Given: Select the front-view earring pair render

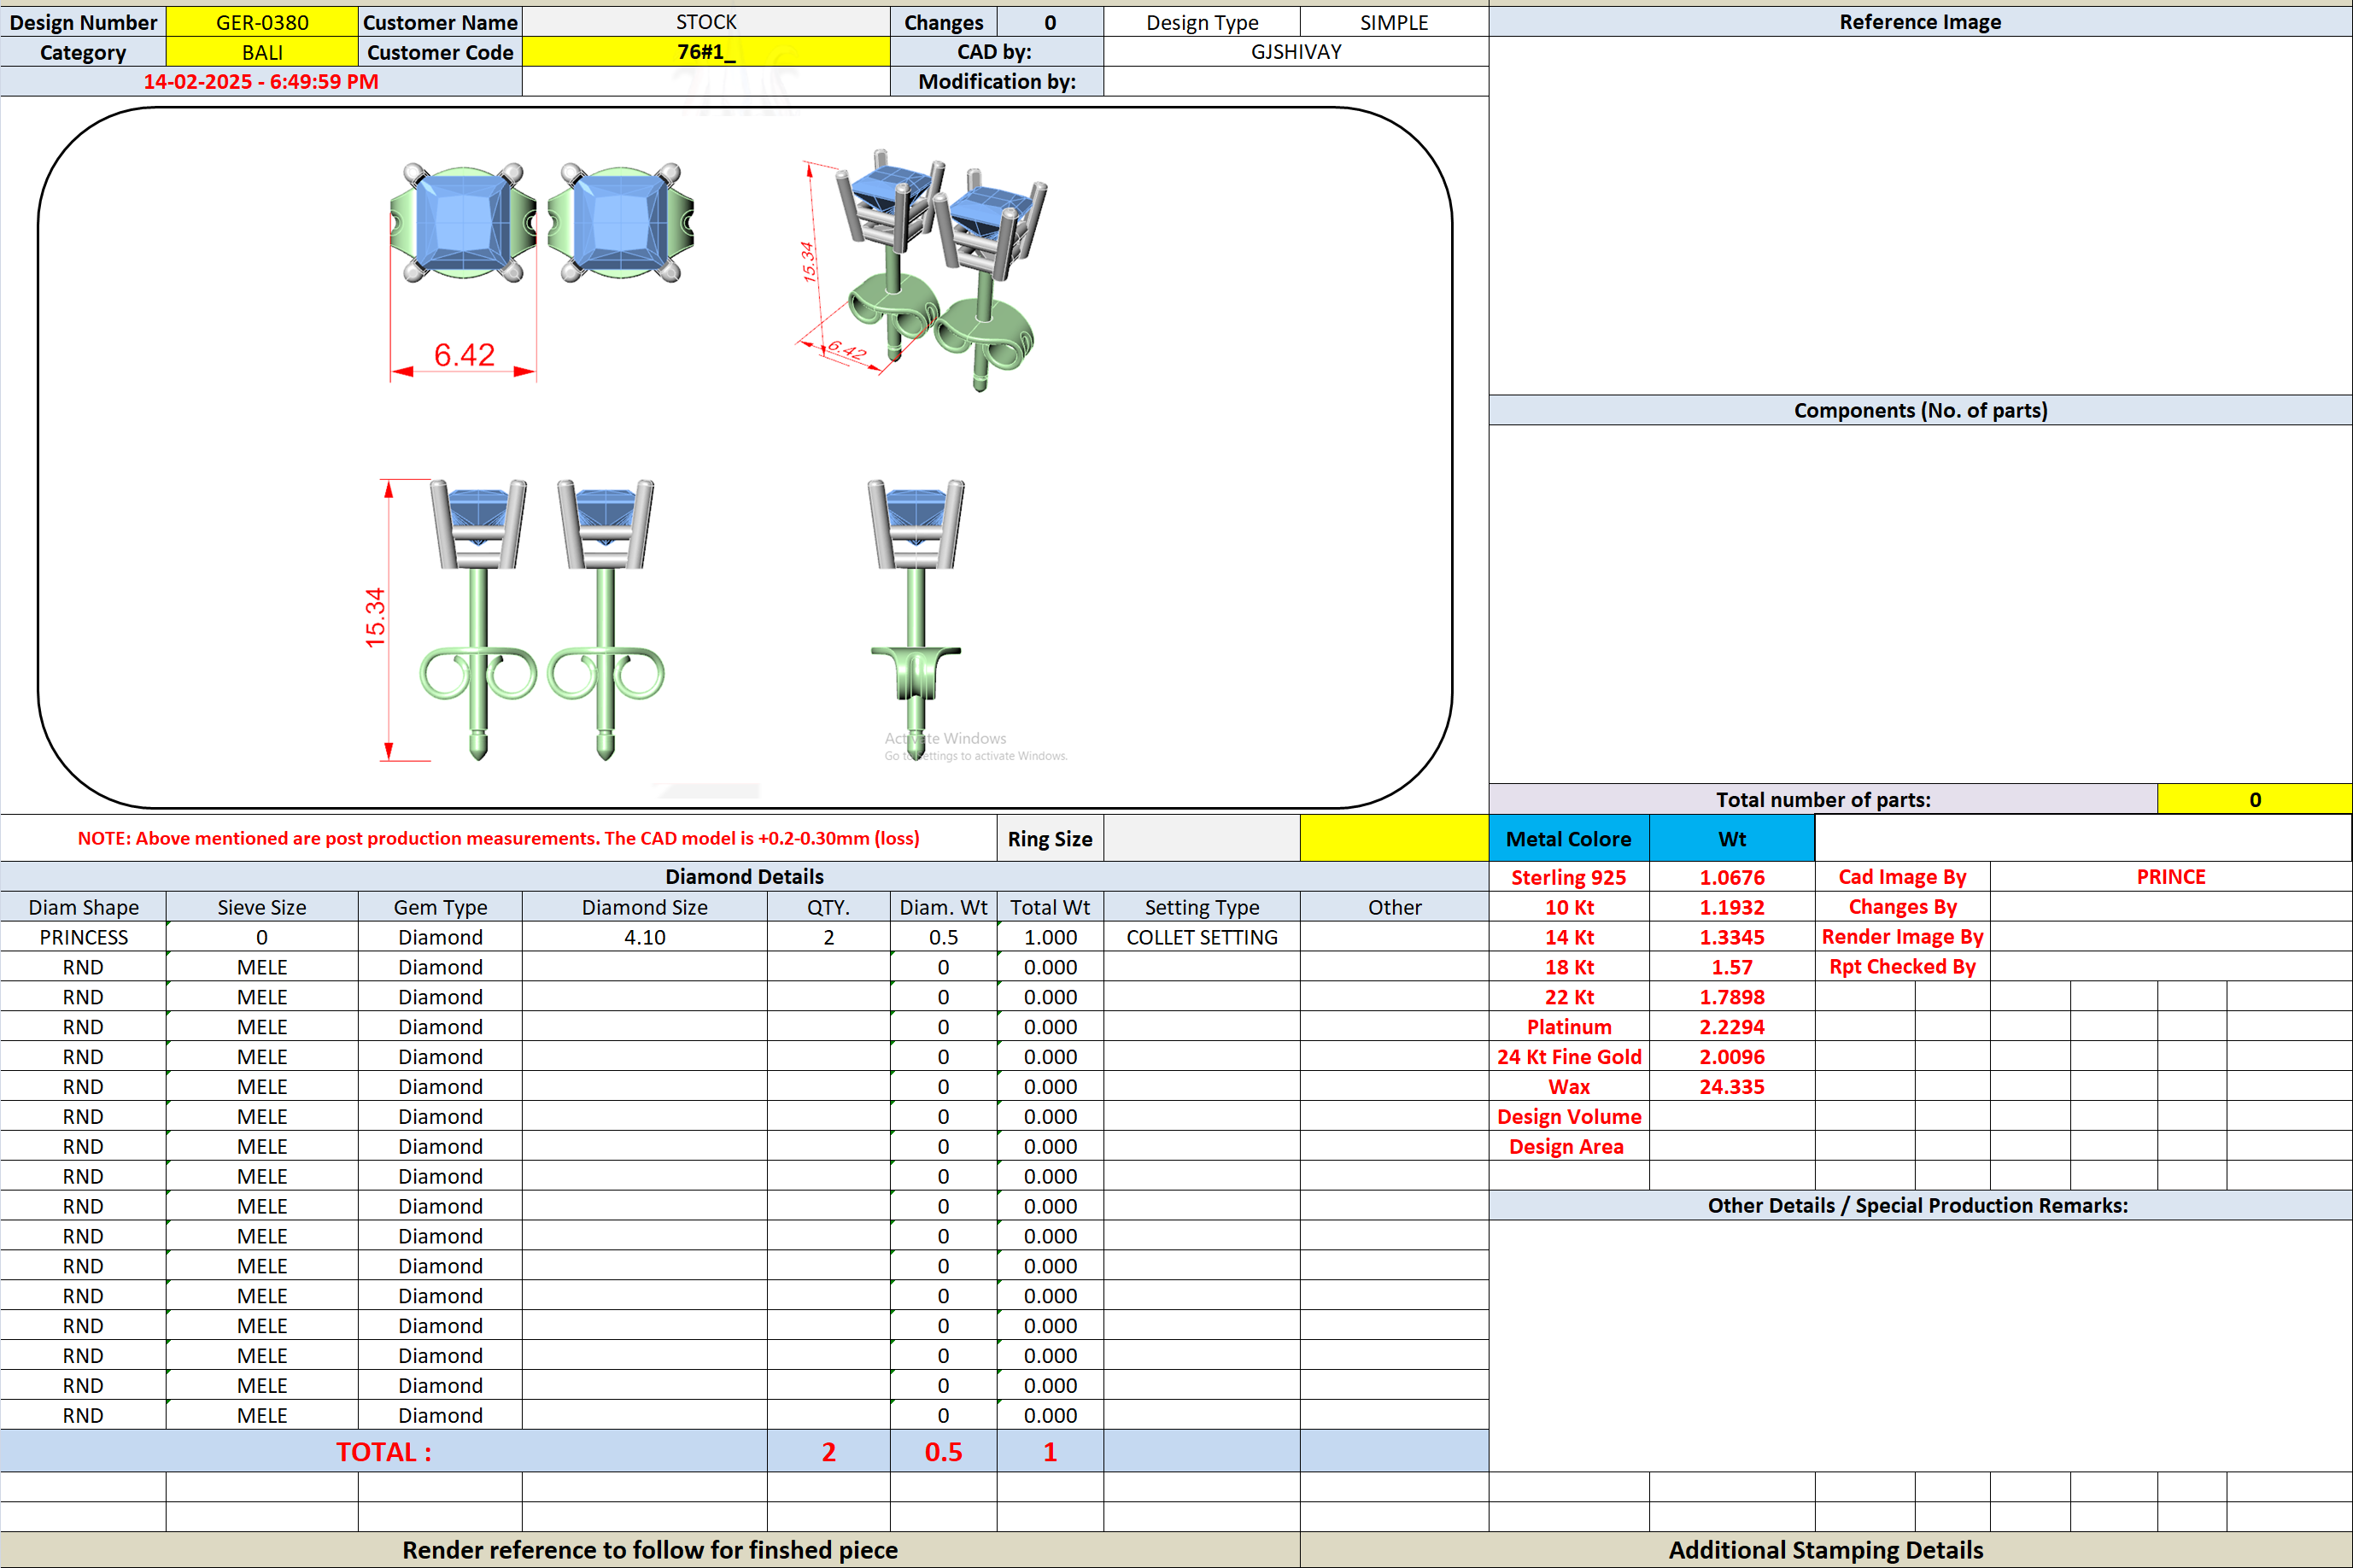Looking at the screenshot, I should pos(541,620).
